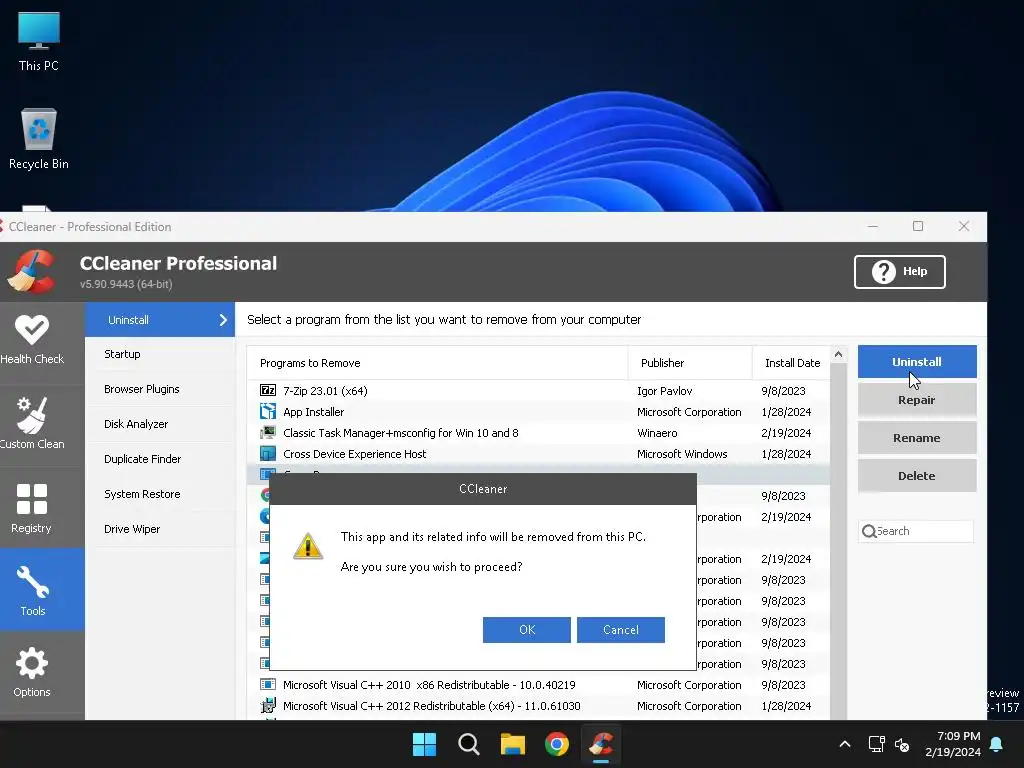Select 7-Zip 23.01 (x64) row text
Image resolution: width=1024 pixels, height=768 pixels.
click(325, 391)
